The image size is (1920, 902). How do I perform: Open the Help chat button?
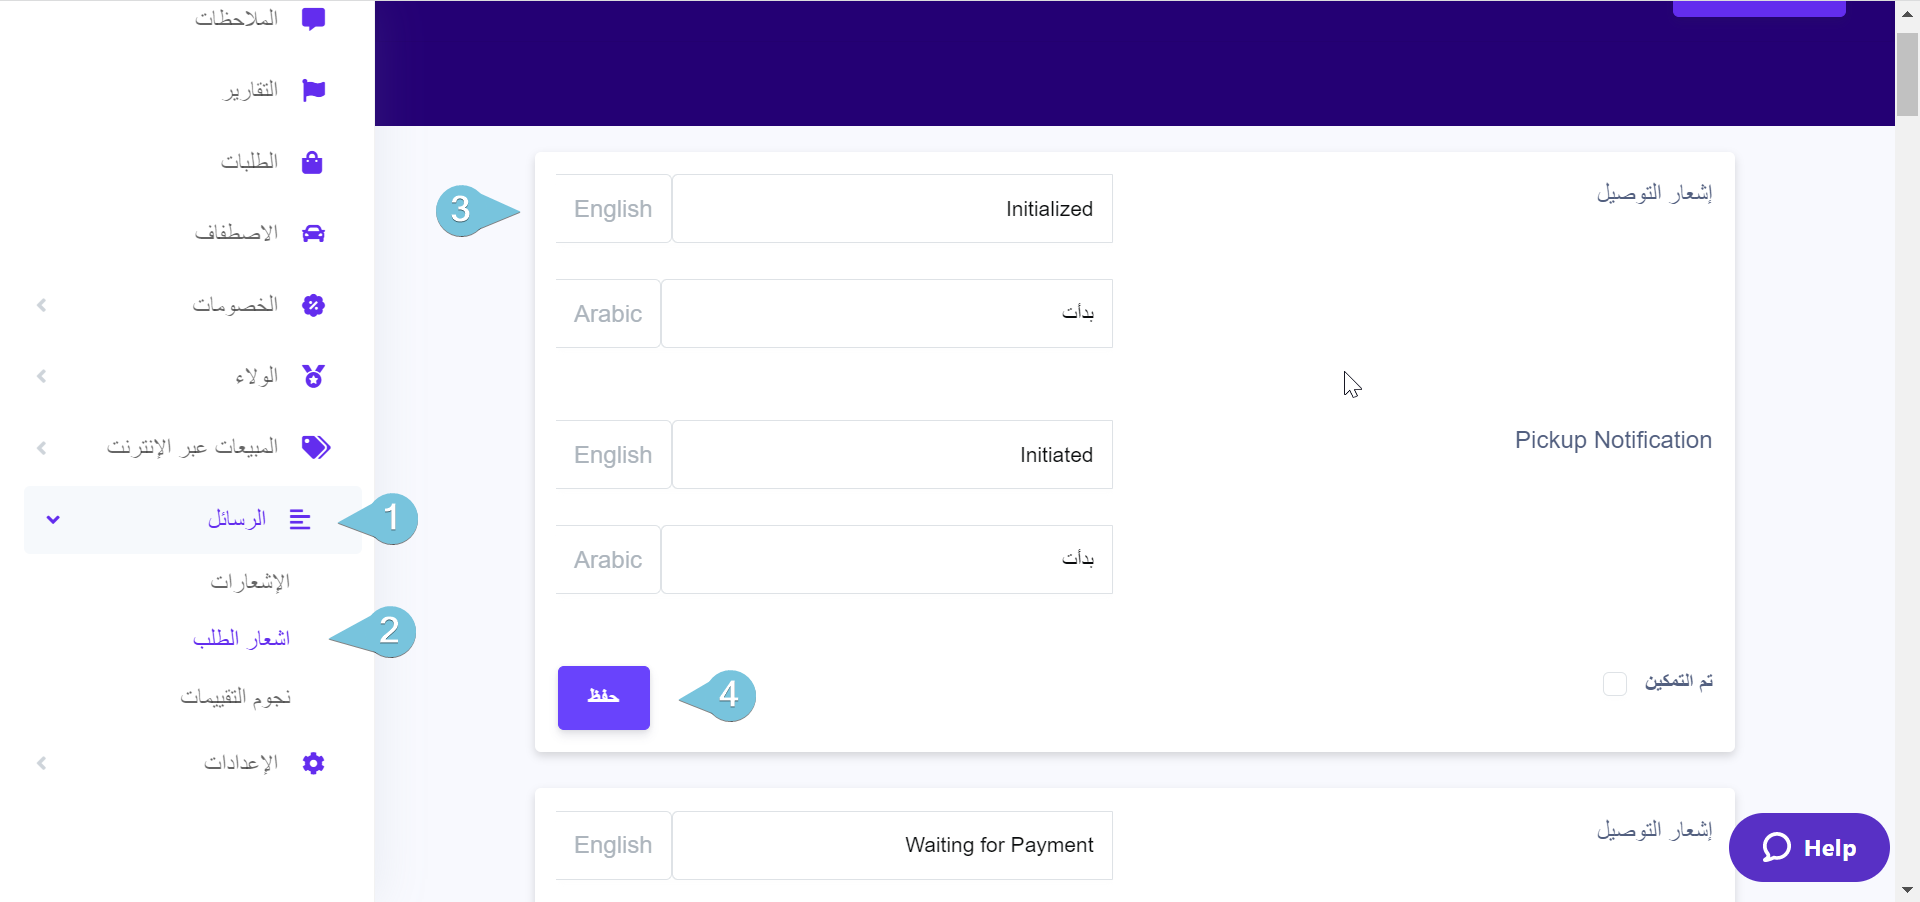(x=1808, y=847)
